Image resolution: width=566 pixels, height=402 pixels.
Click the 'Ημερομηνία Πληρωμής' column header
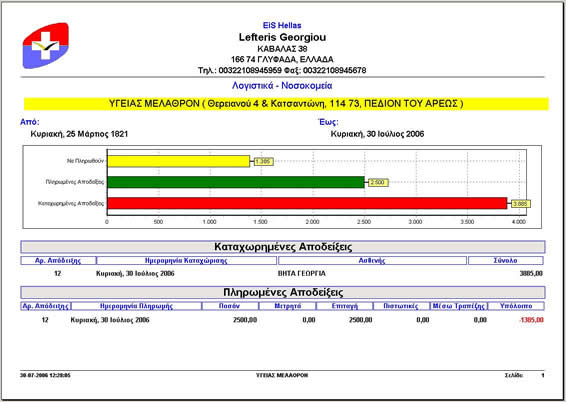136,306
